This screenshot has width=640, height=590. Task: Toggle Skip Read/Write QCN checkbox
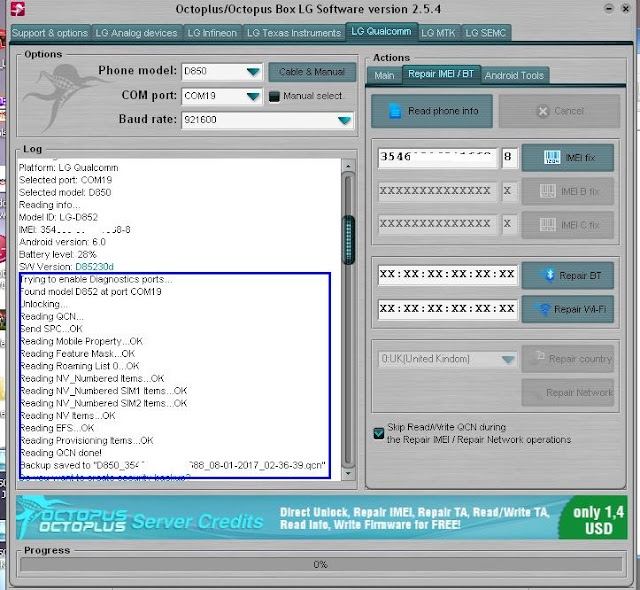(x=378, y=433)
